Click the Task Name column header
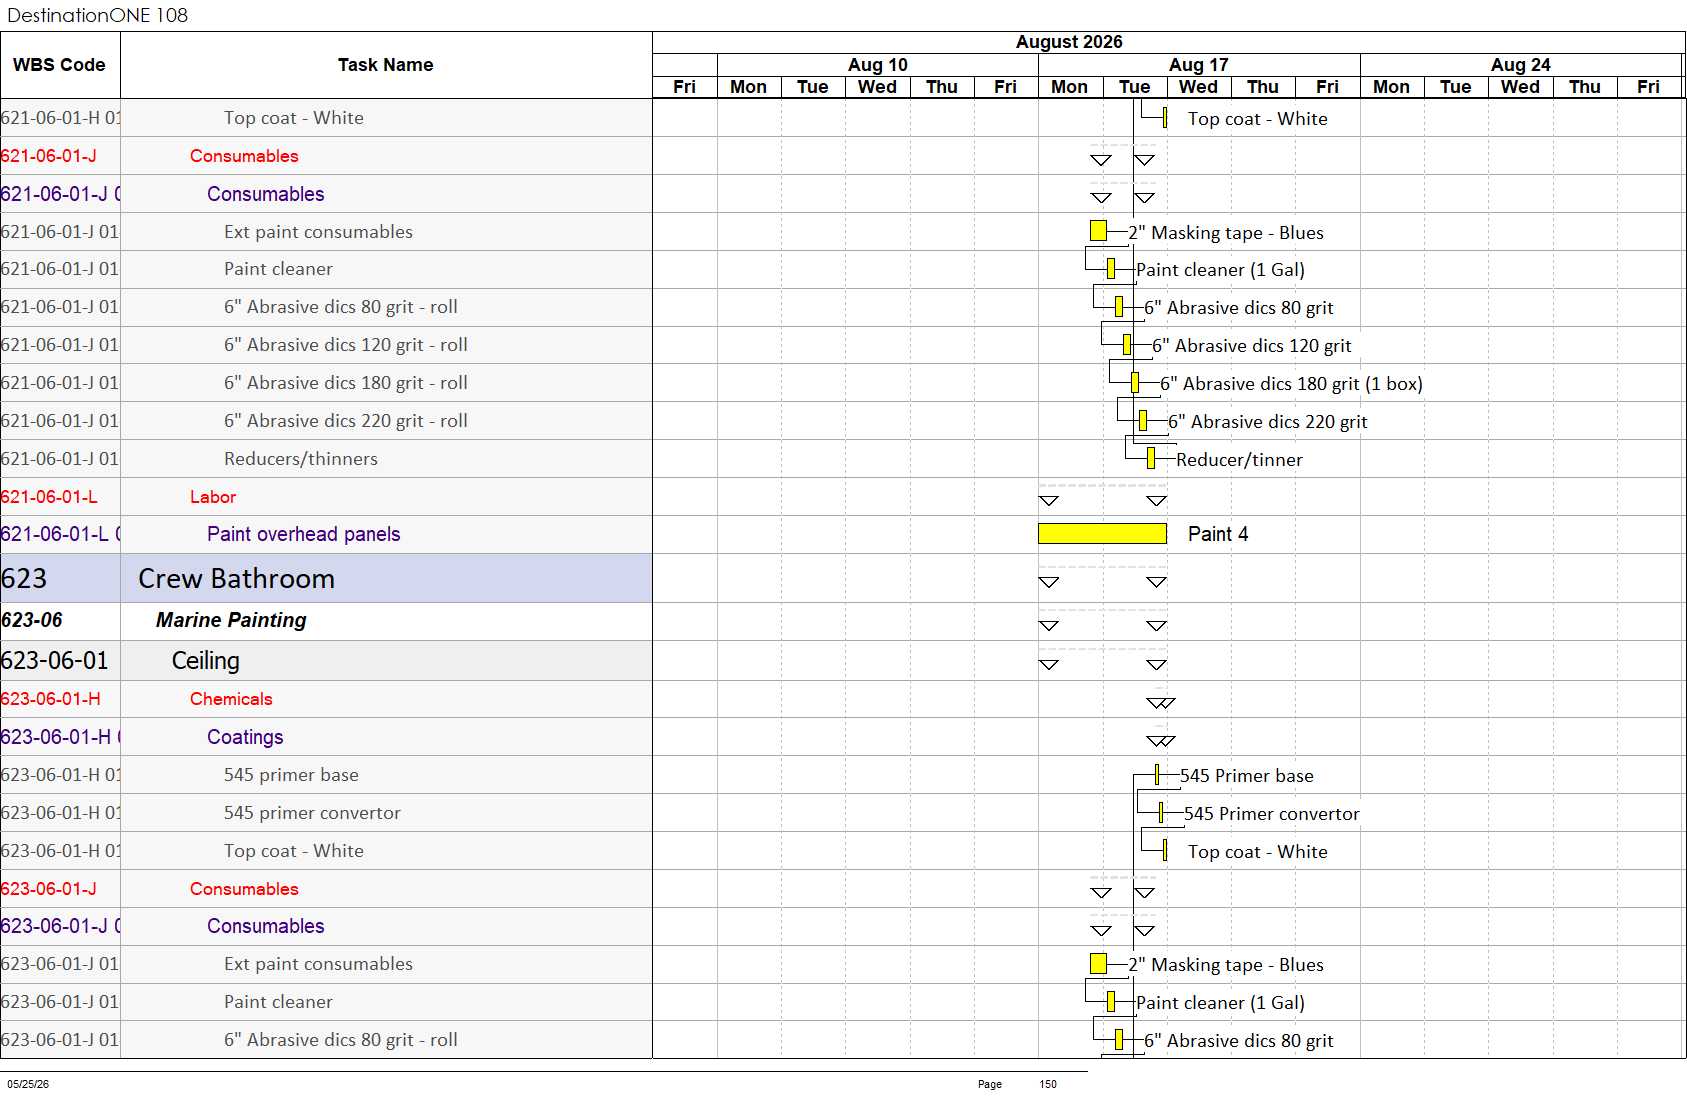Image resolution: width=1687 pixels, height=1097 pixels. pyautogui.click(x=386, y=65)
